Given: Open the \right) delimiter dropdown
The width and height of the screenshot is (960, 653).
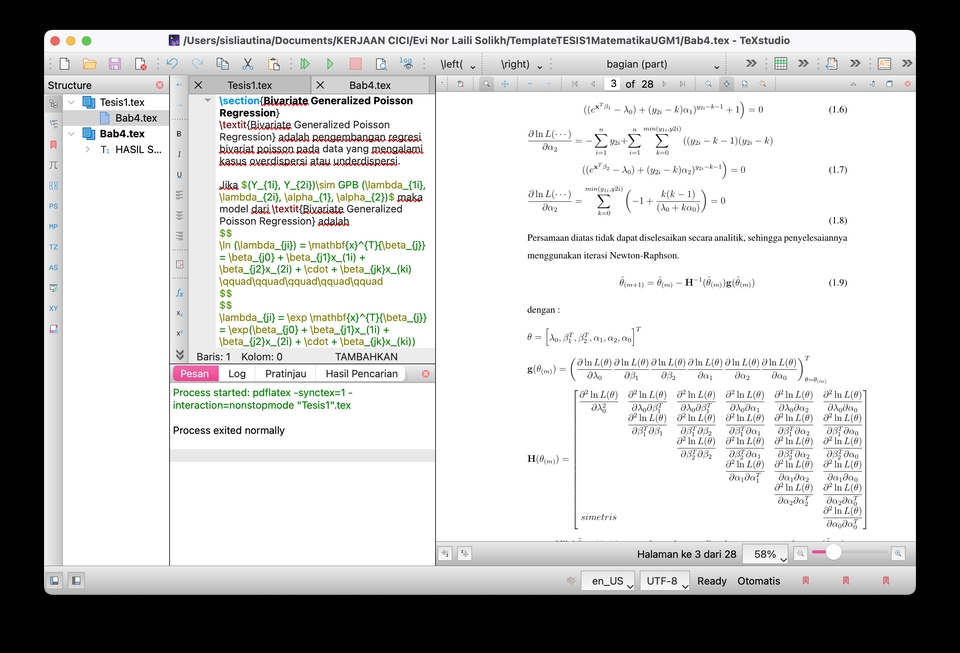Looking at the screenshot, I should (522, 64).
